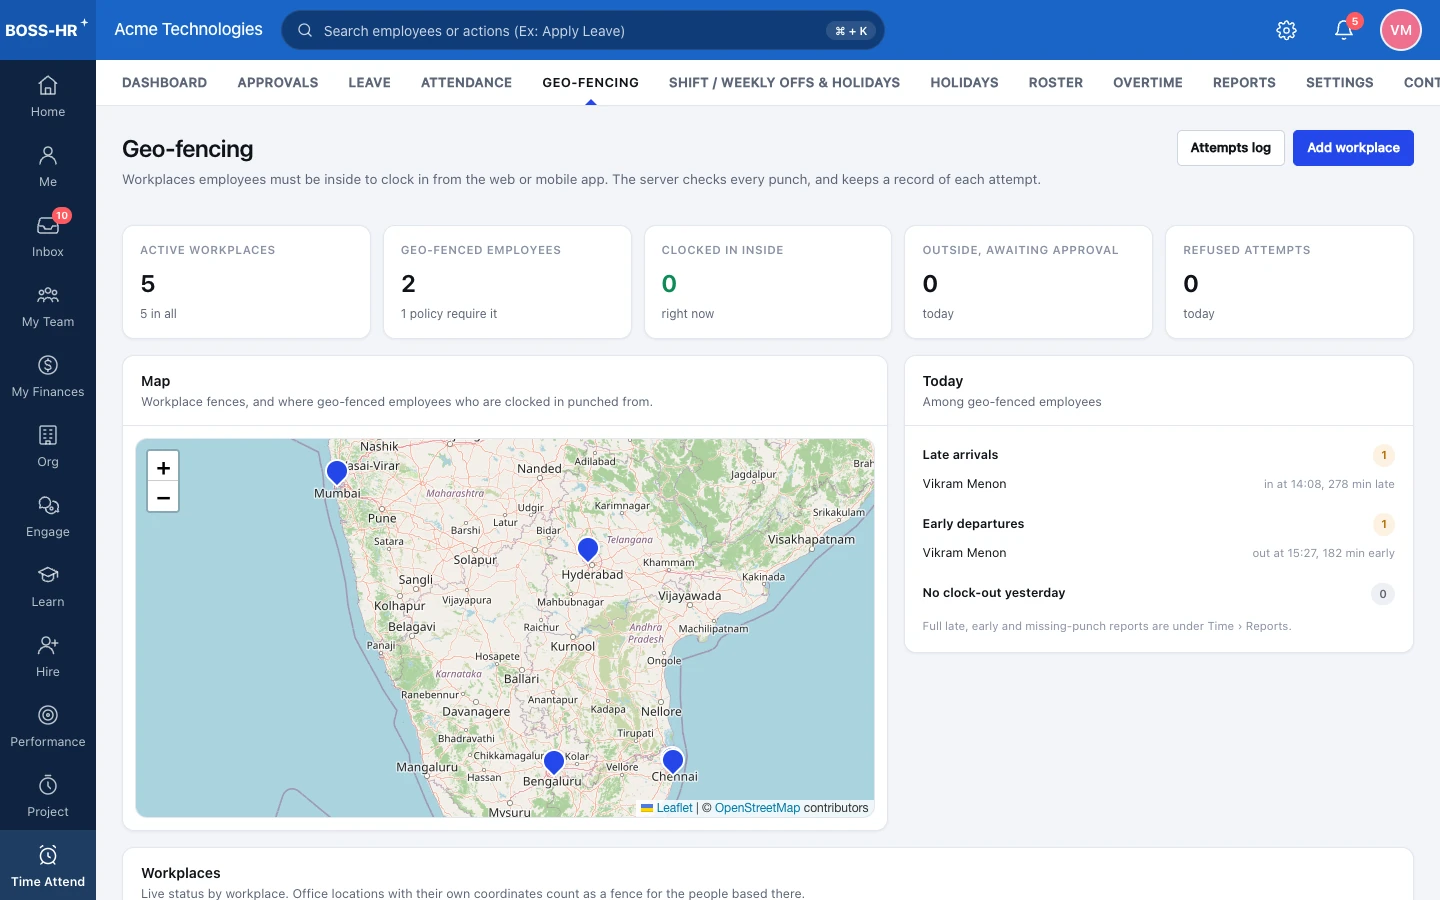
Task: Open the notifications bell
Action: click(1344, 30)
